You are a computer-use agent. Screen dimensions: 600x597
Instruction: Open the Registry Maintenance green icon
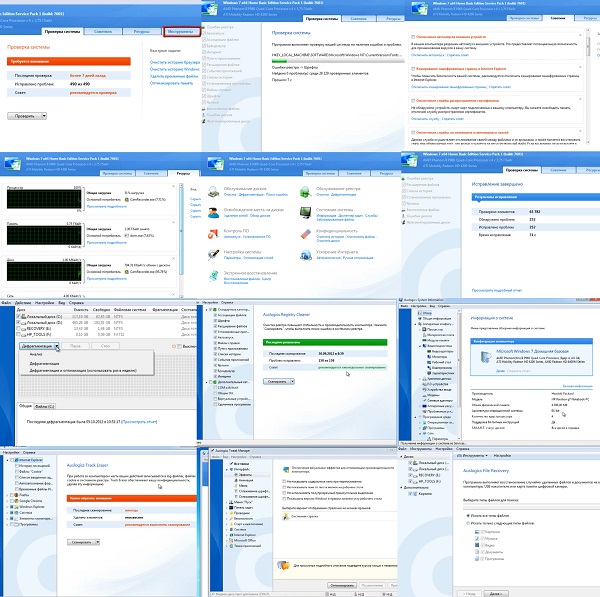tap(305, 192)
